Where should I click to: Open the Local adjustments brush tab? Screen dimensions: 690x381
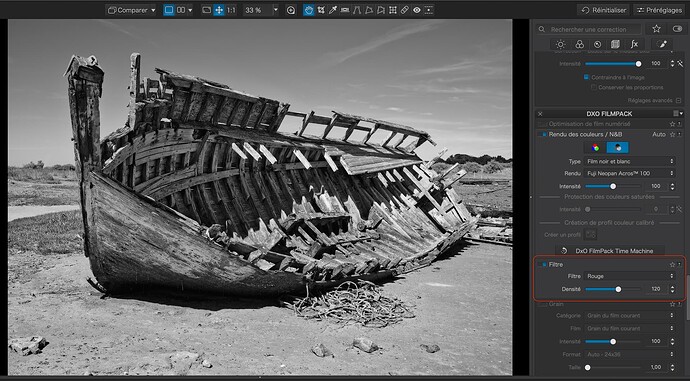click(x=661, y=44)
